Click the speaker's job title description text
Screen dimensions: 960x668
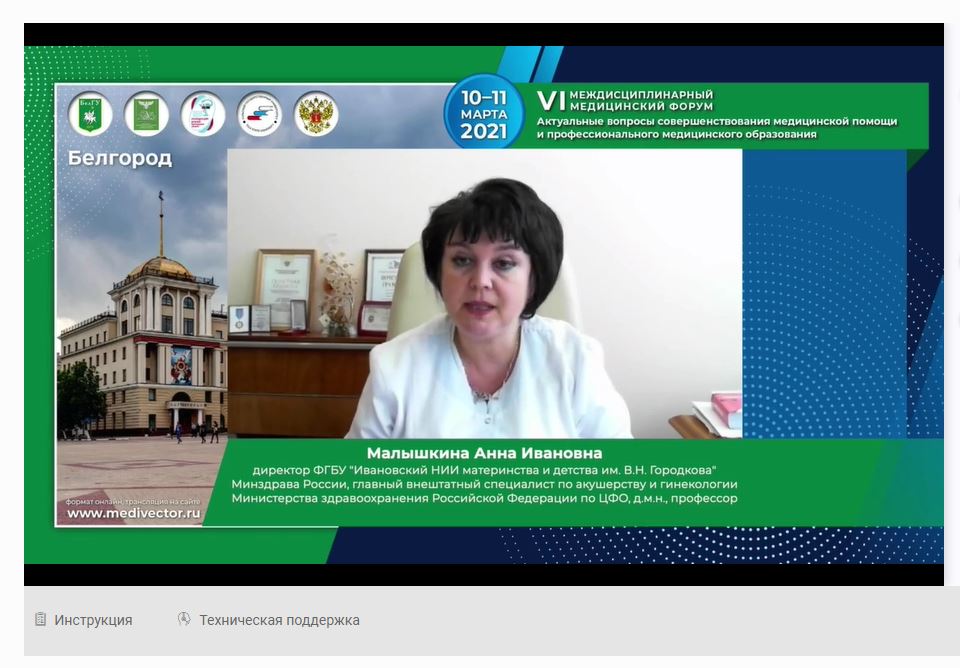(x=484, y=484)
